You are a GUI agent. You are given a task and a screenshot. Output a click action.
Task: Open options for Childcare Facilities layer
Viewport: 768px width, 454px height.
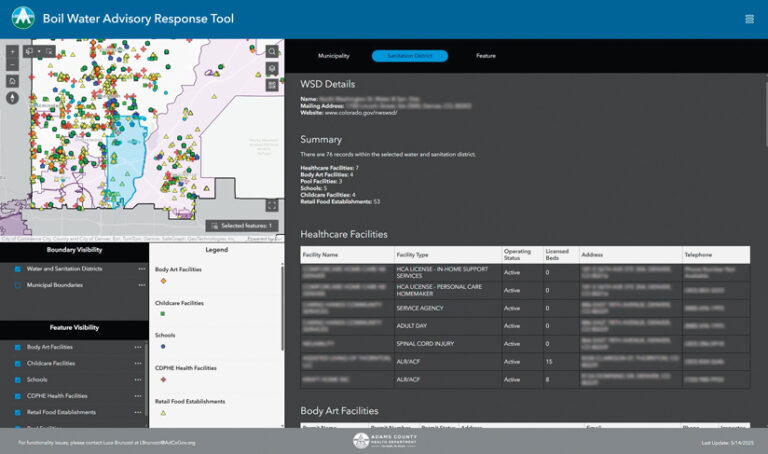point(138,363)
